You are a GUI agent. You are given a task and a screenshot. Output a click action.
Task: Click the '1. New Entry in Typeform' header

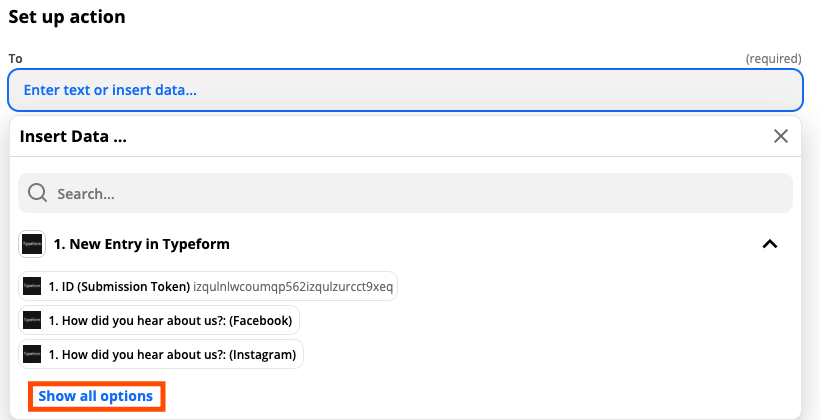(144, 244)
